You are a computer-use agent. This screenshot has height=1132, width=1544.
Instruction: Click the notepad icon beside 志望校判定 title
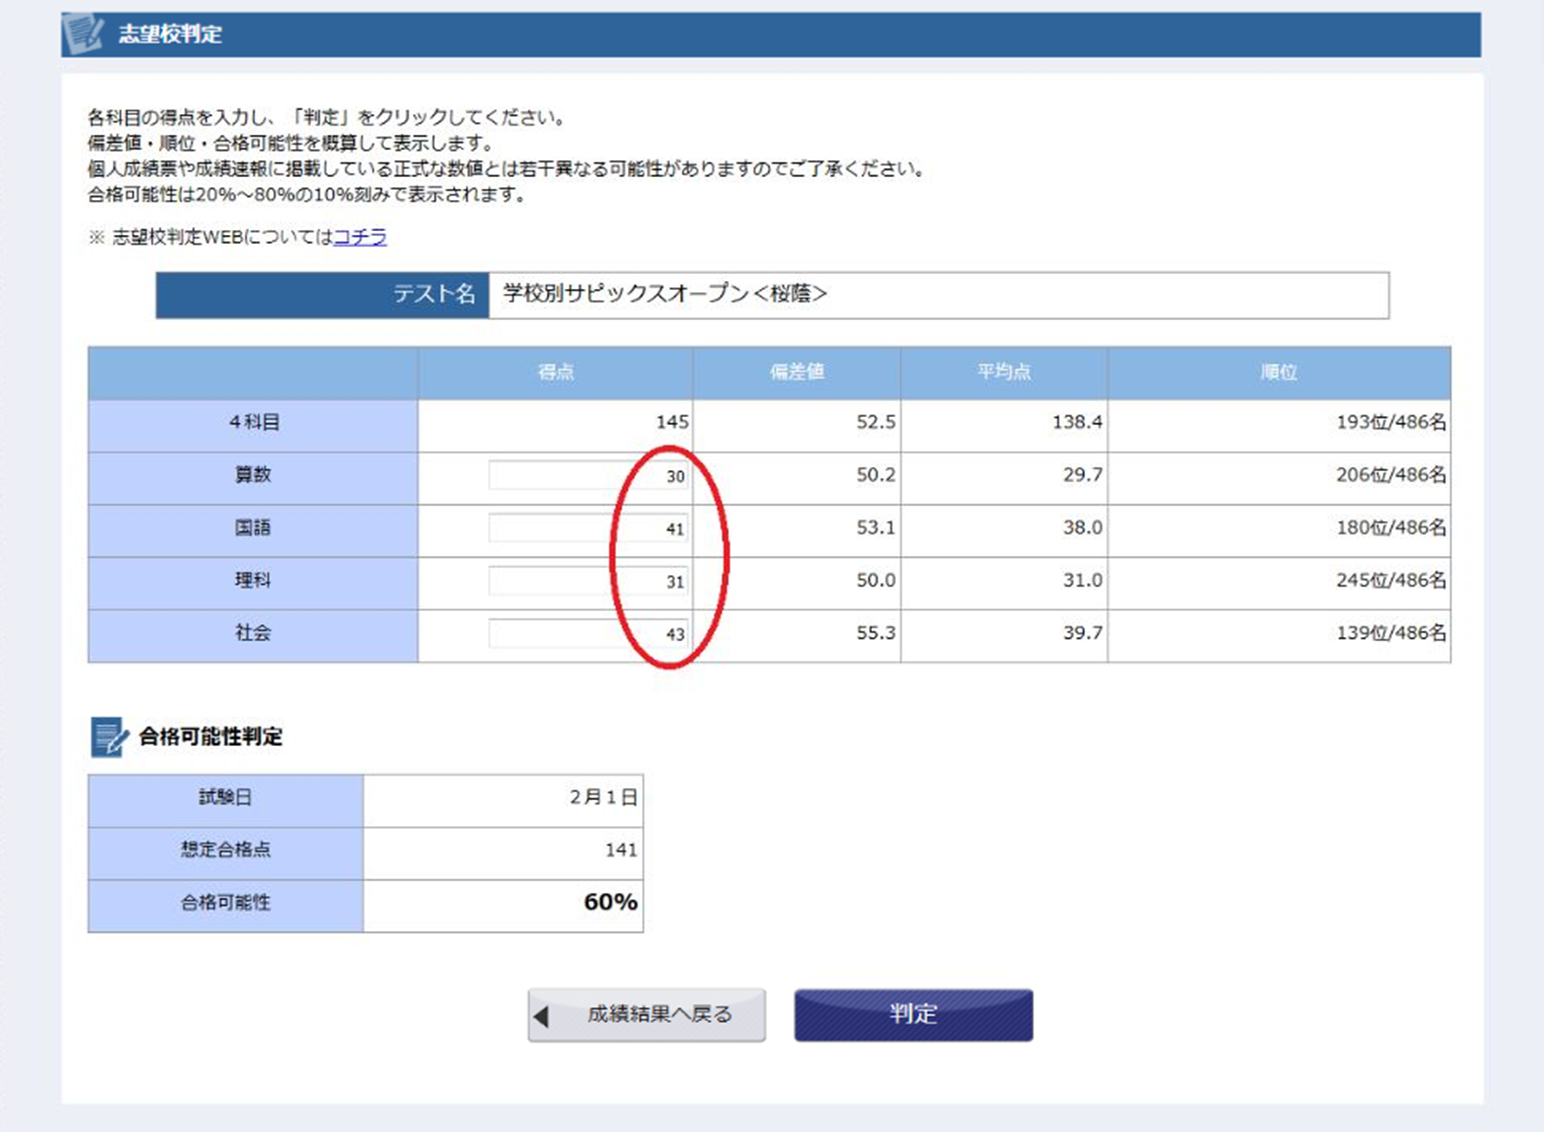click(x=83, y=34)
